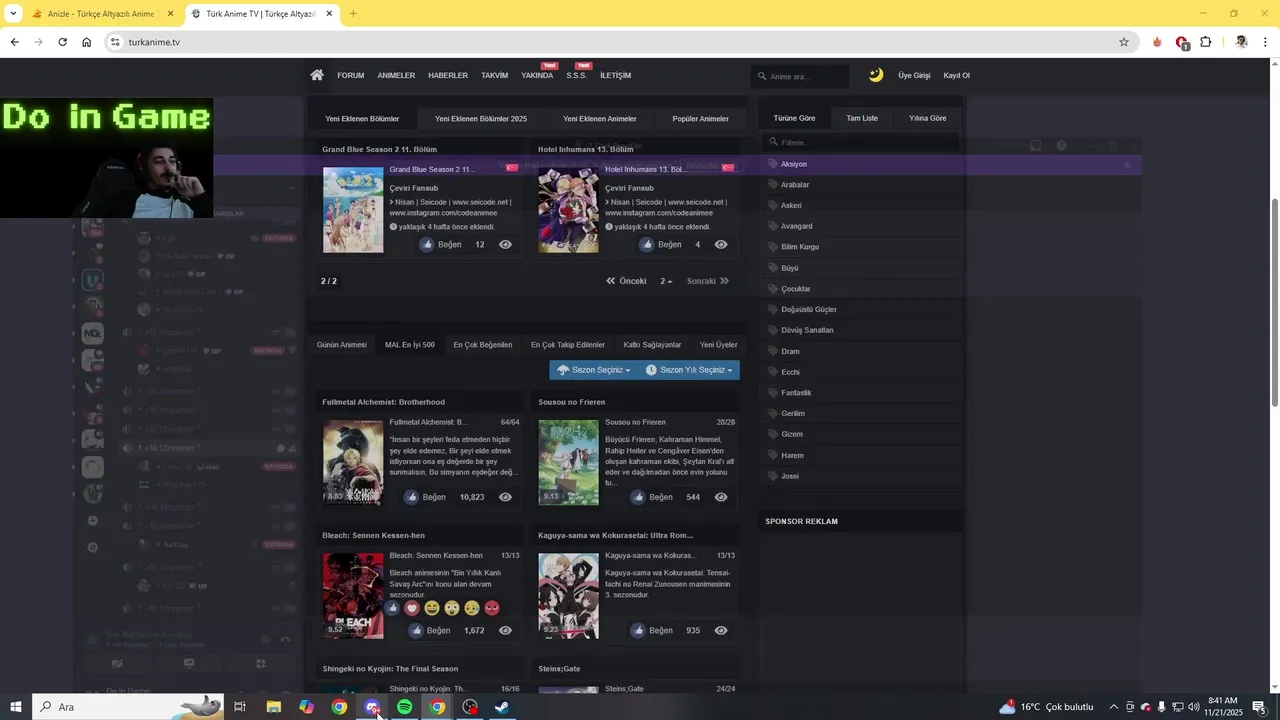This screenshot has height=720, width=1280.
Task: Switch to MAL En İyi 500 tab
Action: coord(410,345)
